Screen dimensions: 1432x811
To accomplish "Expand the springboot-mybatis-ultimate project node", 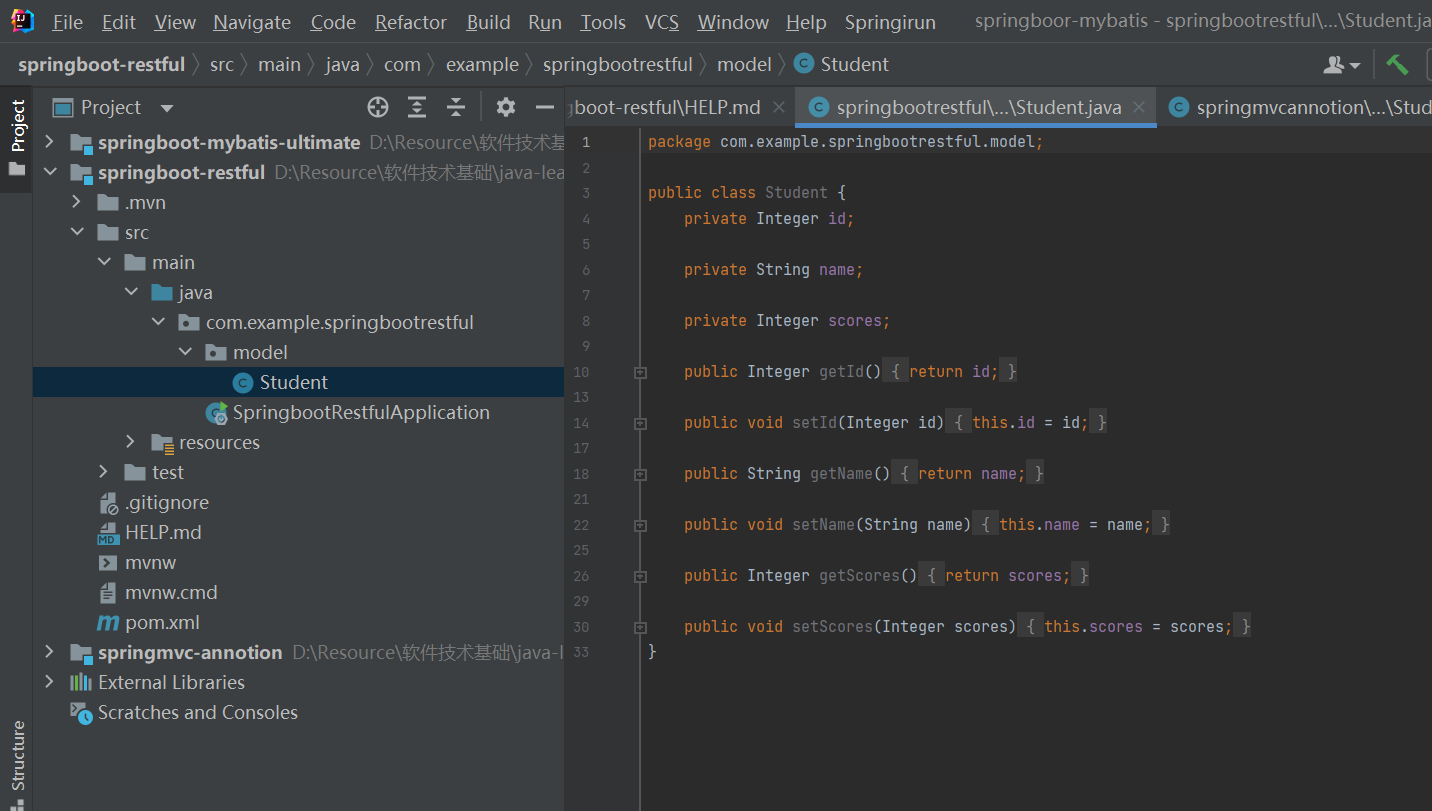I will coord(49,143).
